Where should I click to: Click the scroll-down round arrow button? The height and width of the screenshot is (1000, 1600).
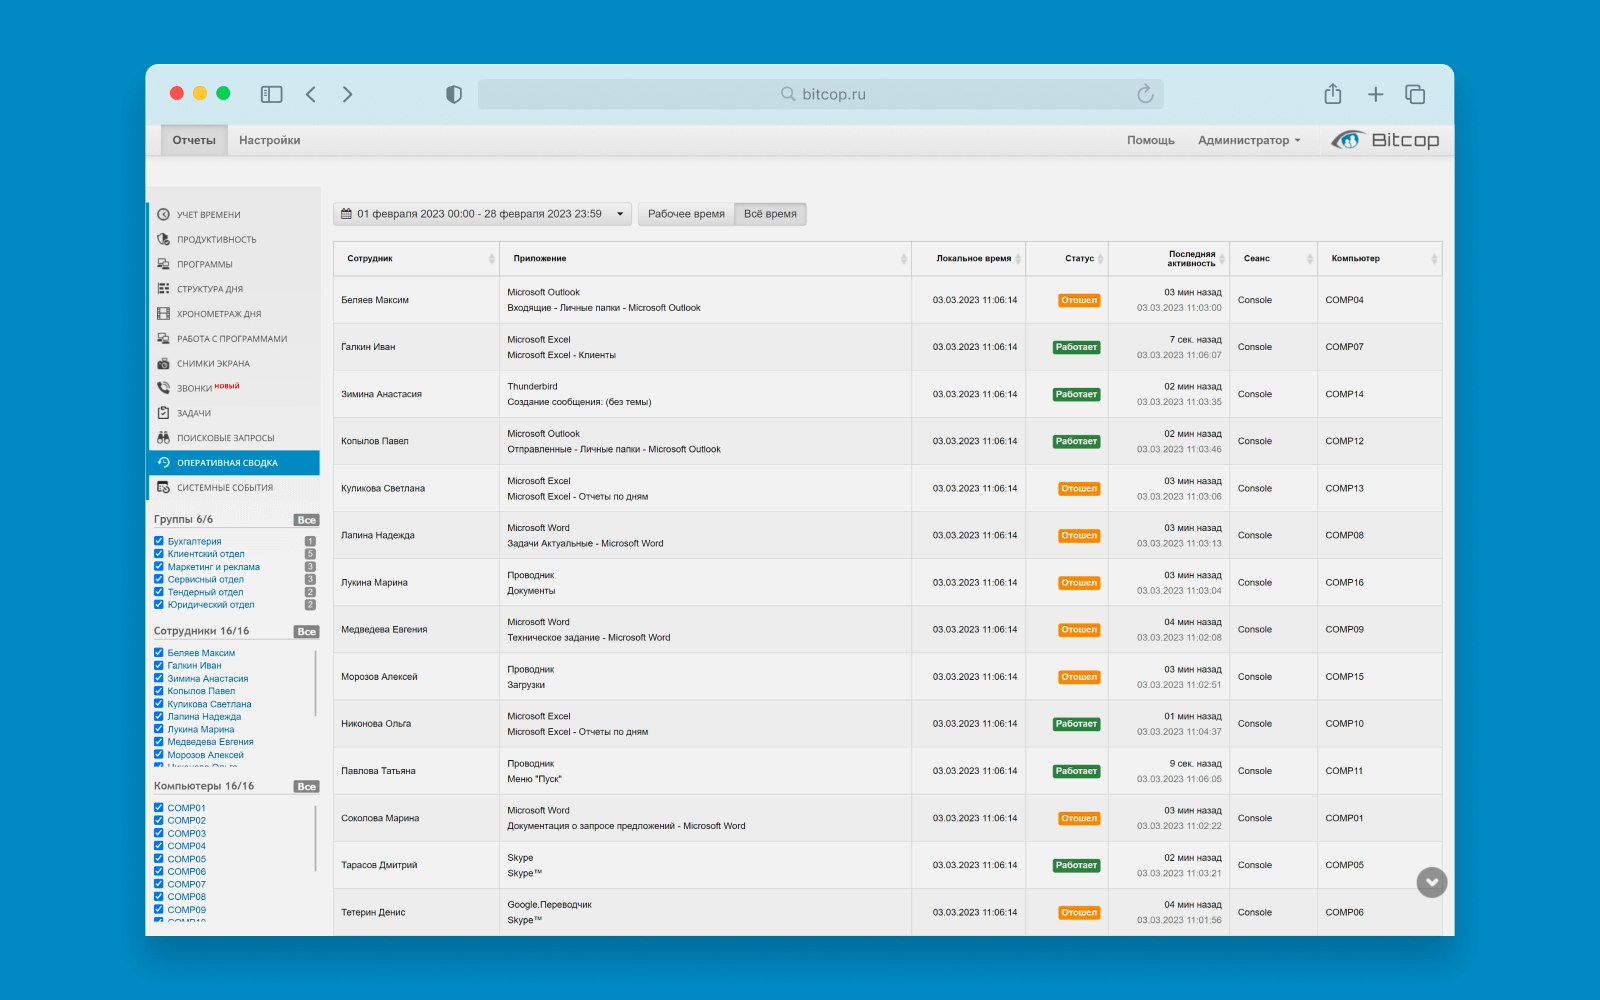(1431, 882)
